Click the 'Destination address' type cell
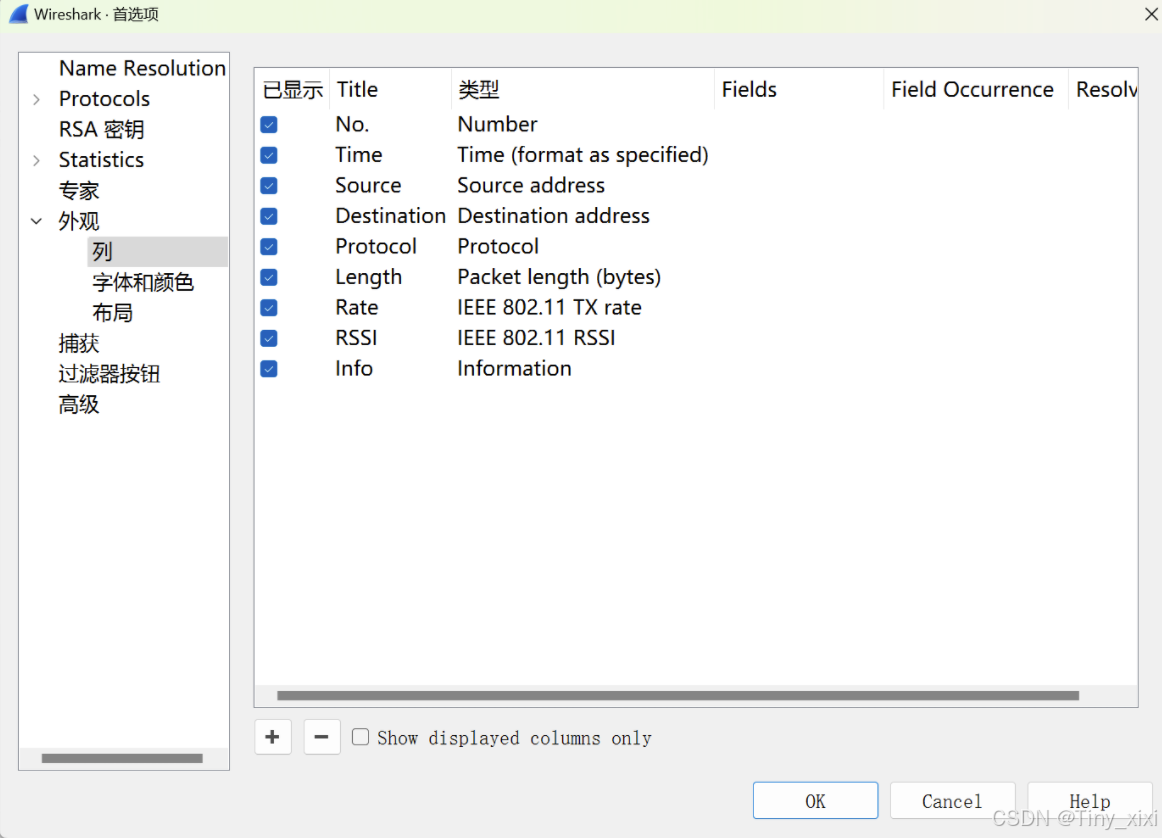 click(x=554, y=216)
